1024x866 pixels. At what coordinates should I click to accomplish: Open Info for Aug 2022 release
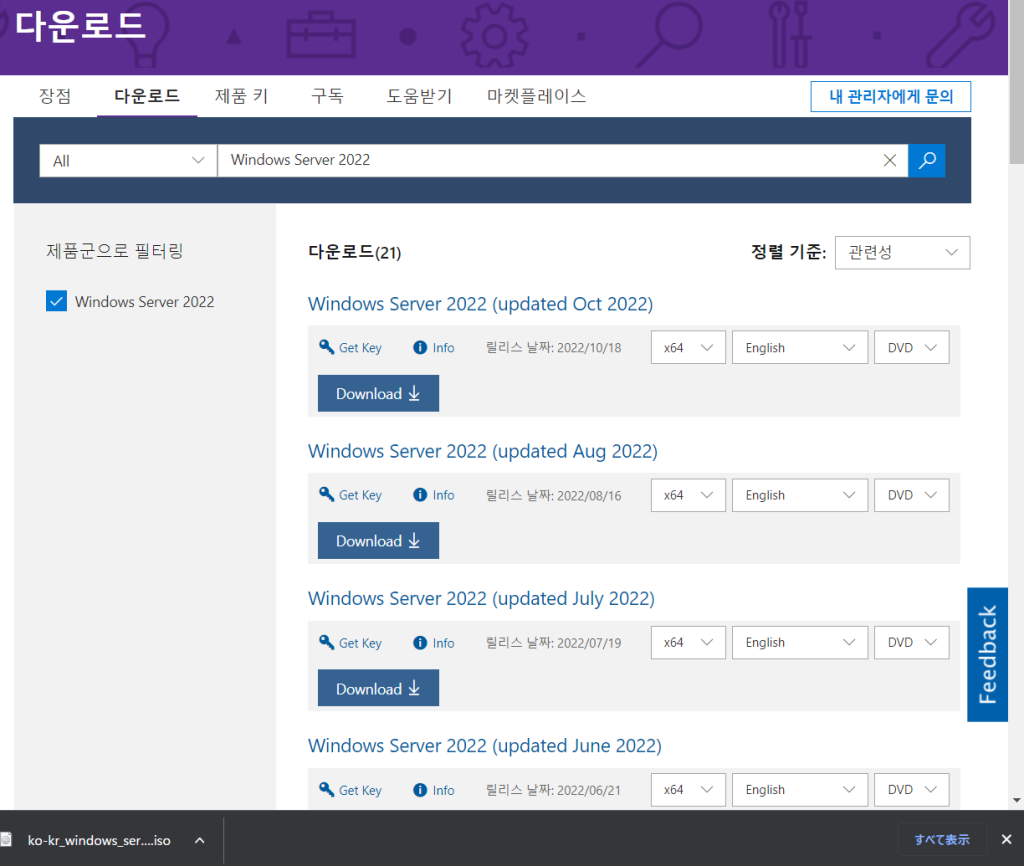point(434,495)
